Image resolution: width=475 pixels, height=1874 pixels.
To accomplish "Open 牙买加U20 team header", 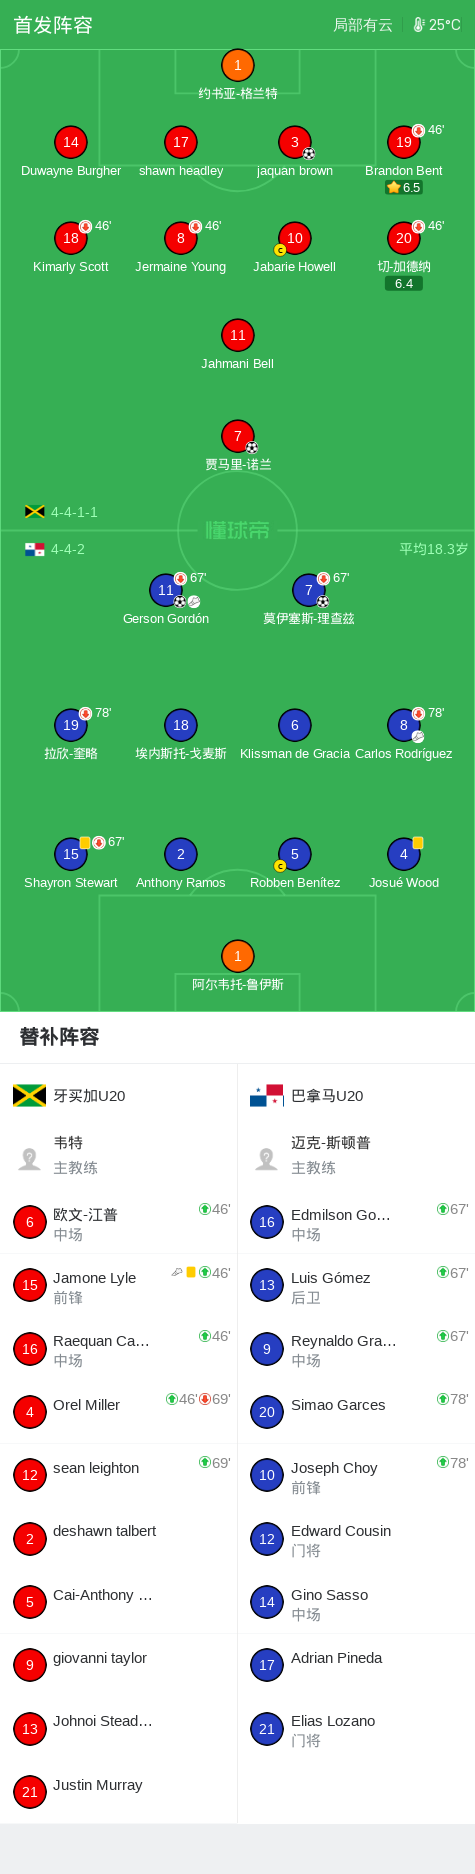I will tap(70, 1096).
